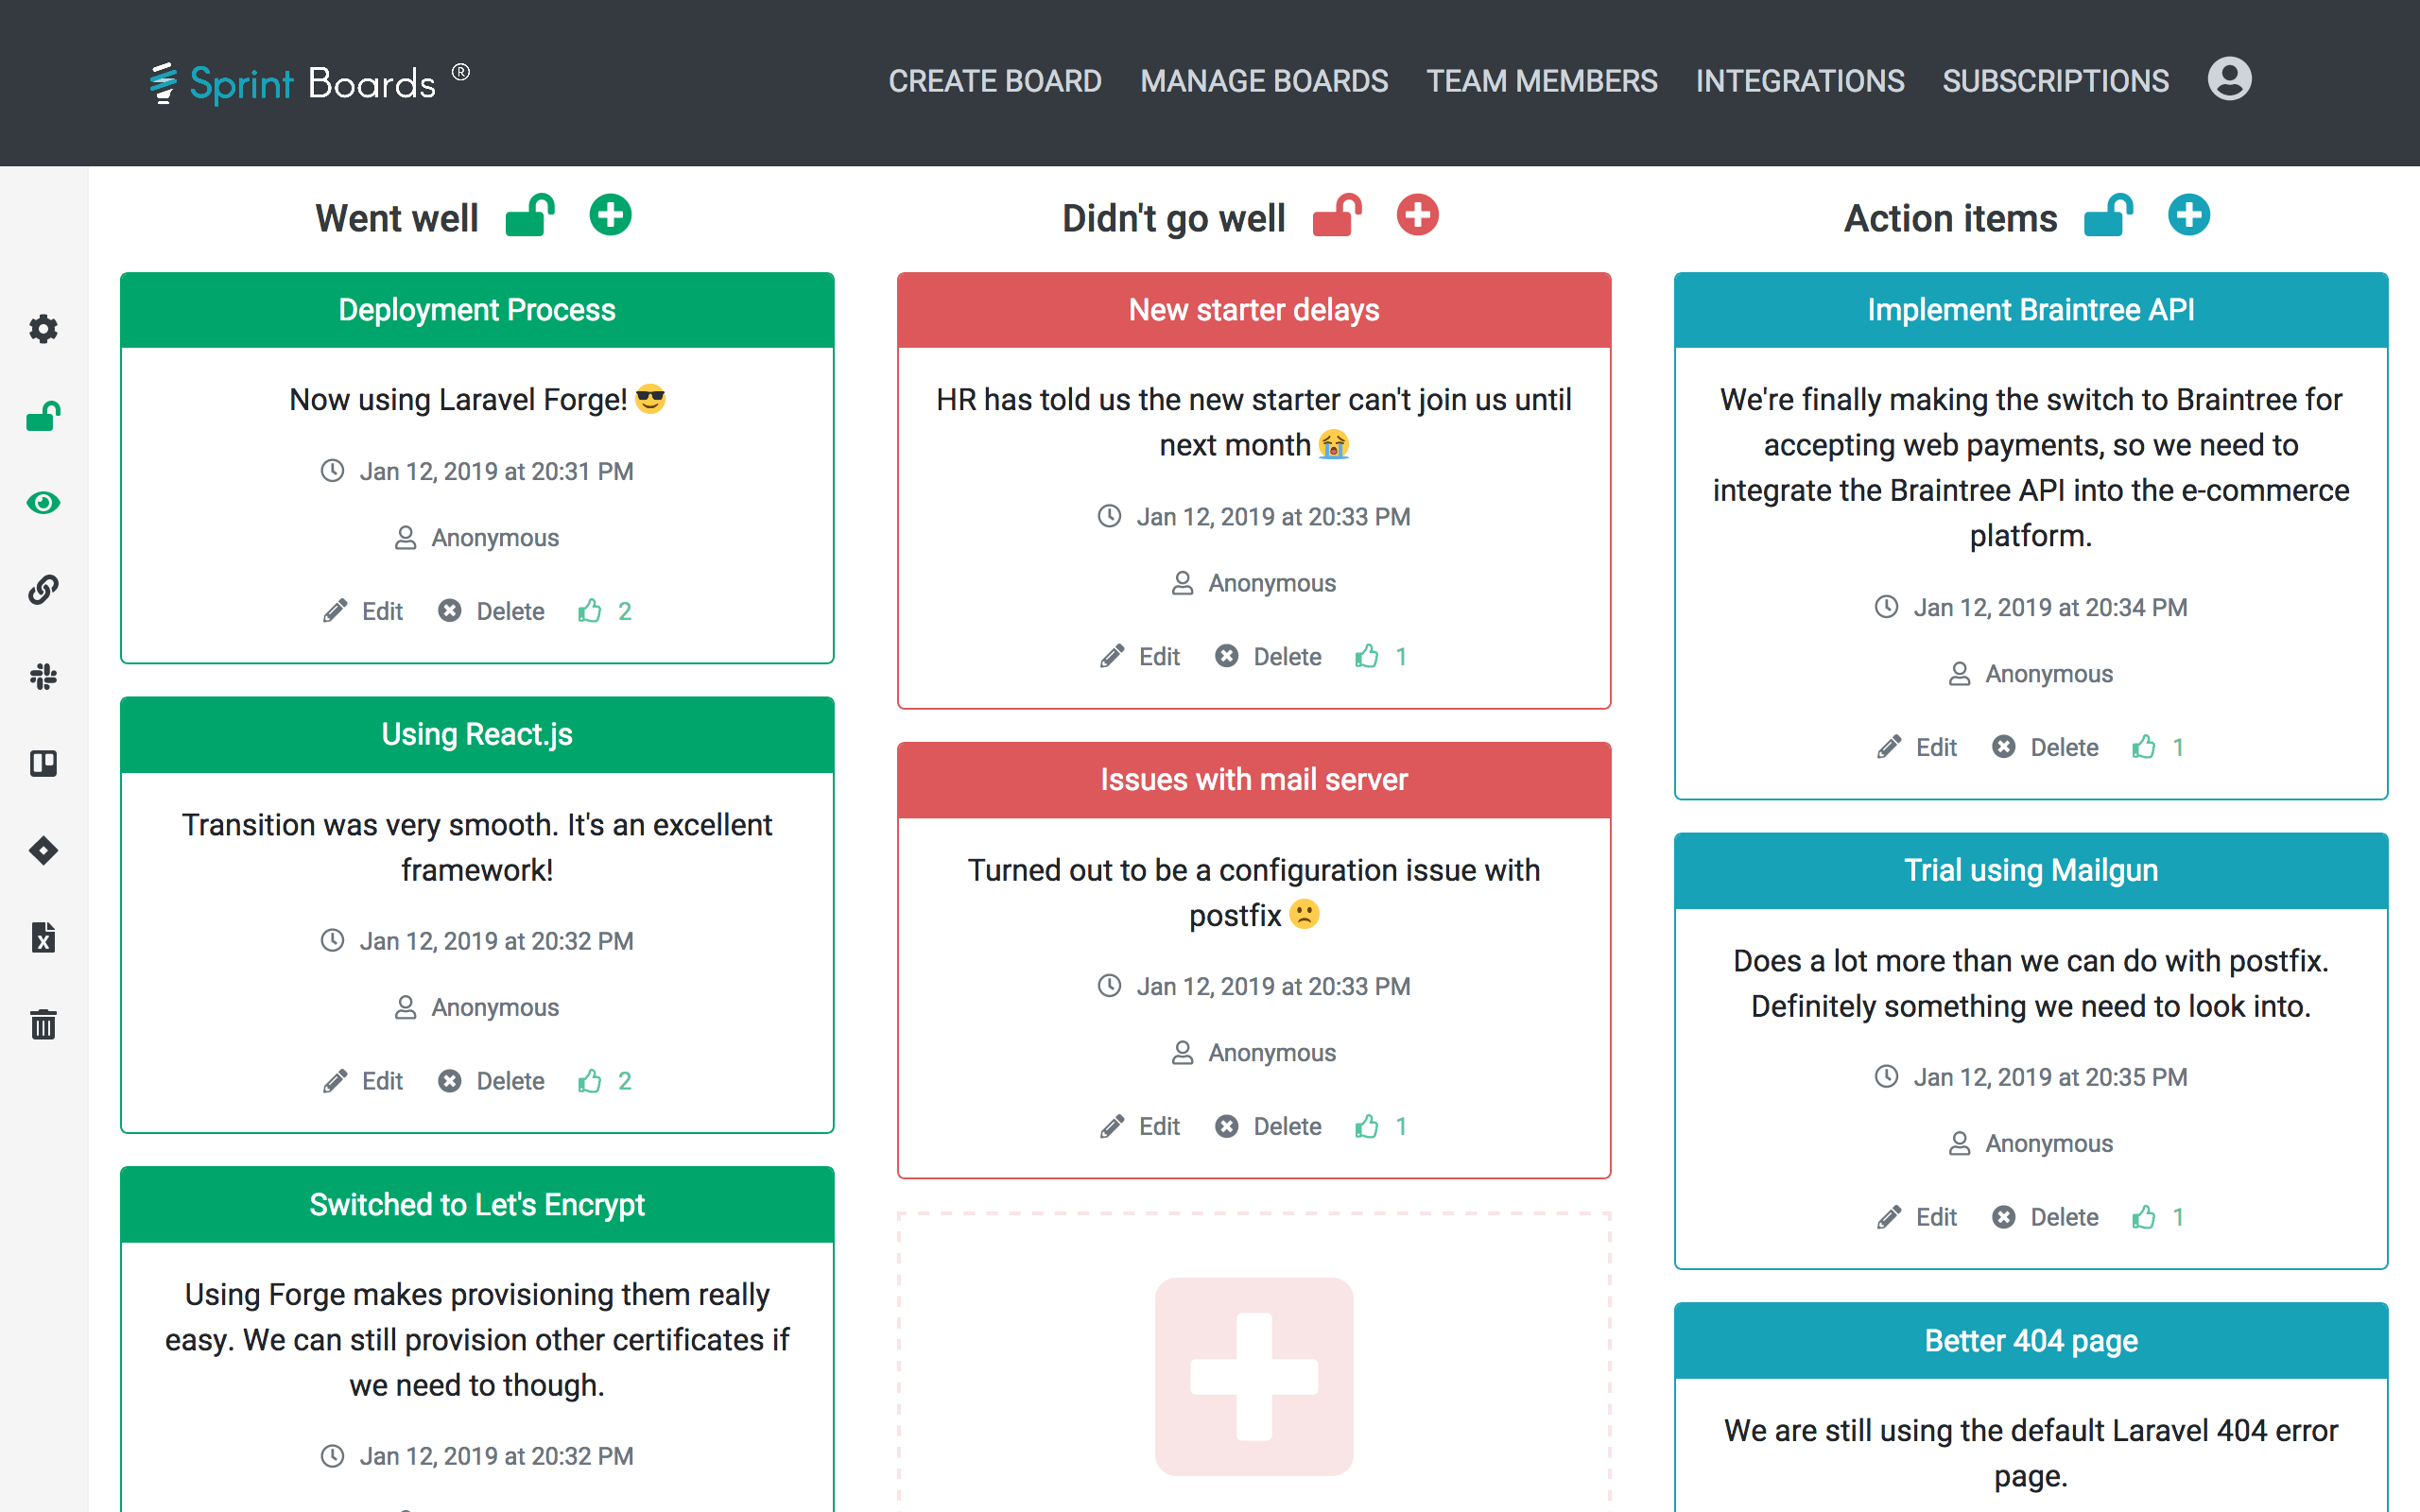Delete the New starter delays card

[x=1268, y=657]
